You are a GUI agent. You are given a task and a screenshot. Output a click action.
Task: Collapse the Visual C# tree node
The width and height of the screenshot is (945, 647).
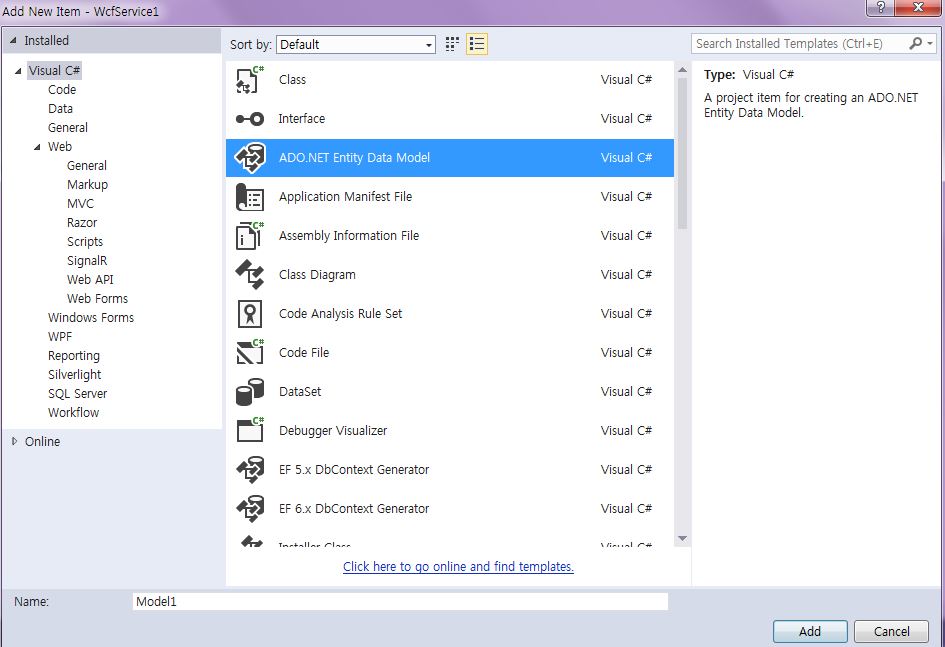[18, 71]
